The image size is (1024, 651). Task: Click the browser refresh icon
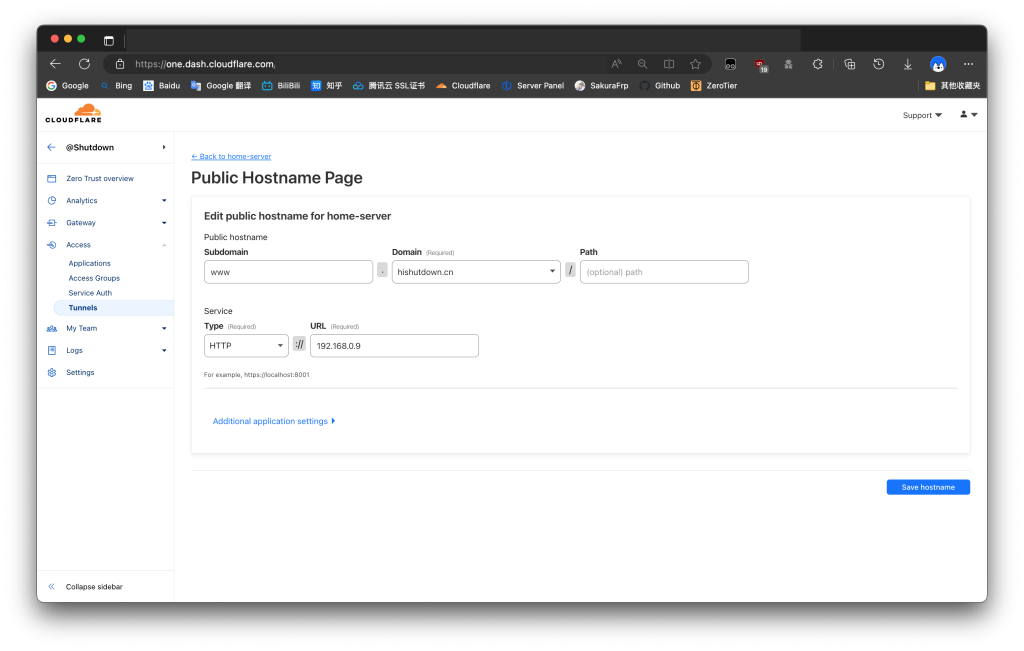click(84, 64)
